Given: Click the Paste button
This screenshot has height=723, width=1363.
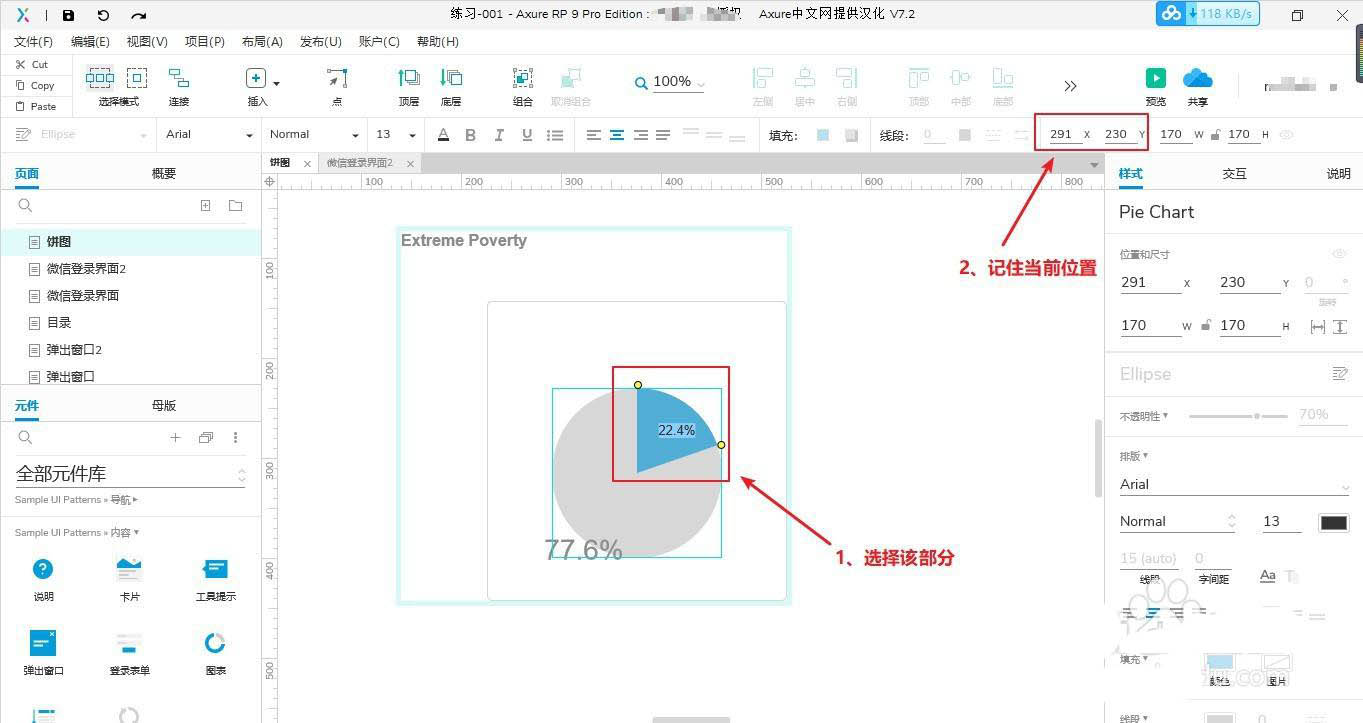Looking at the screenshot, I should pyautogui.click(x=35, y=106).
